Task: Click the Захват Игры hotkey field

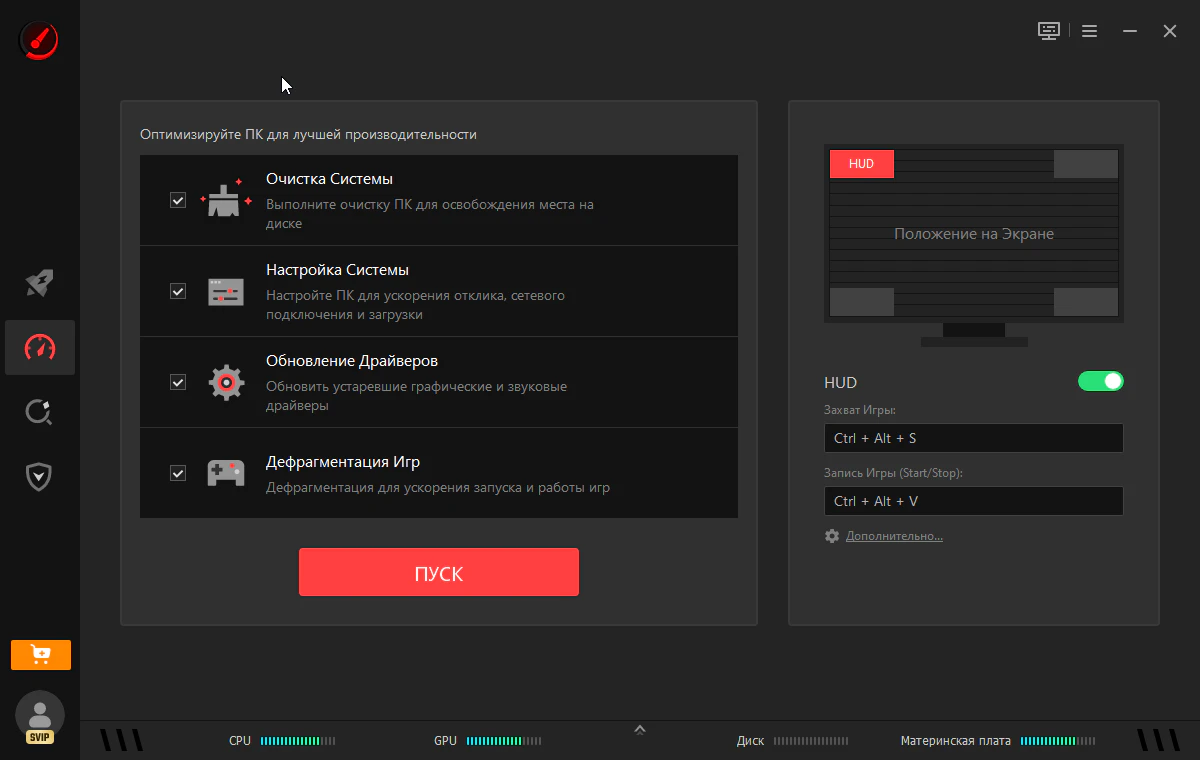Action: pyautogui.click(x=974, y=438)
